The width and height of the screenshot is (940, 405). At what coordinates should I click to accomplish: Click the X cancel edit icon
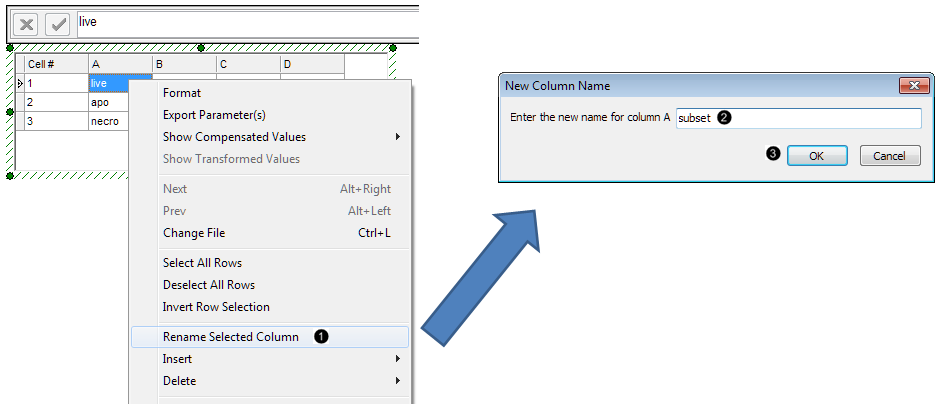pyautogui.click(x=25, y=24)
